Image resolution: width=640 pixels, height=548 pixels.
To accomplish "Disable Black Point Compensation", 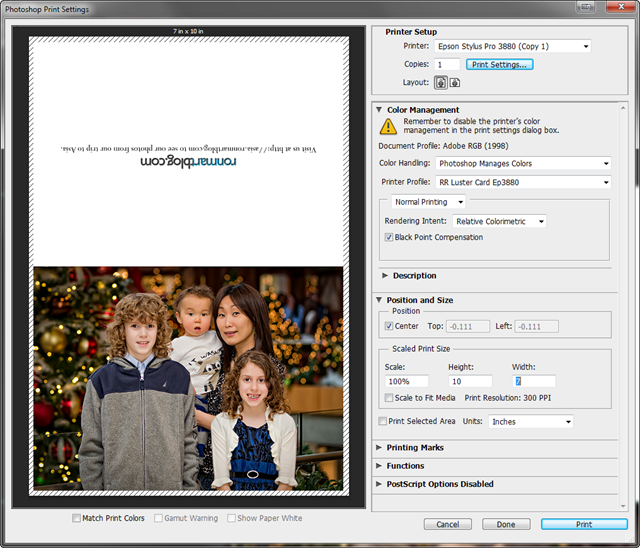I will [x=390, y=238].
